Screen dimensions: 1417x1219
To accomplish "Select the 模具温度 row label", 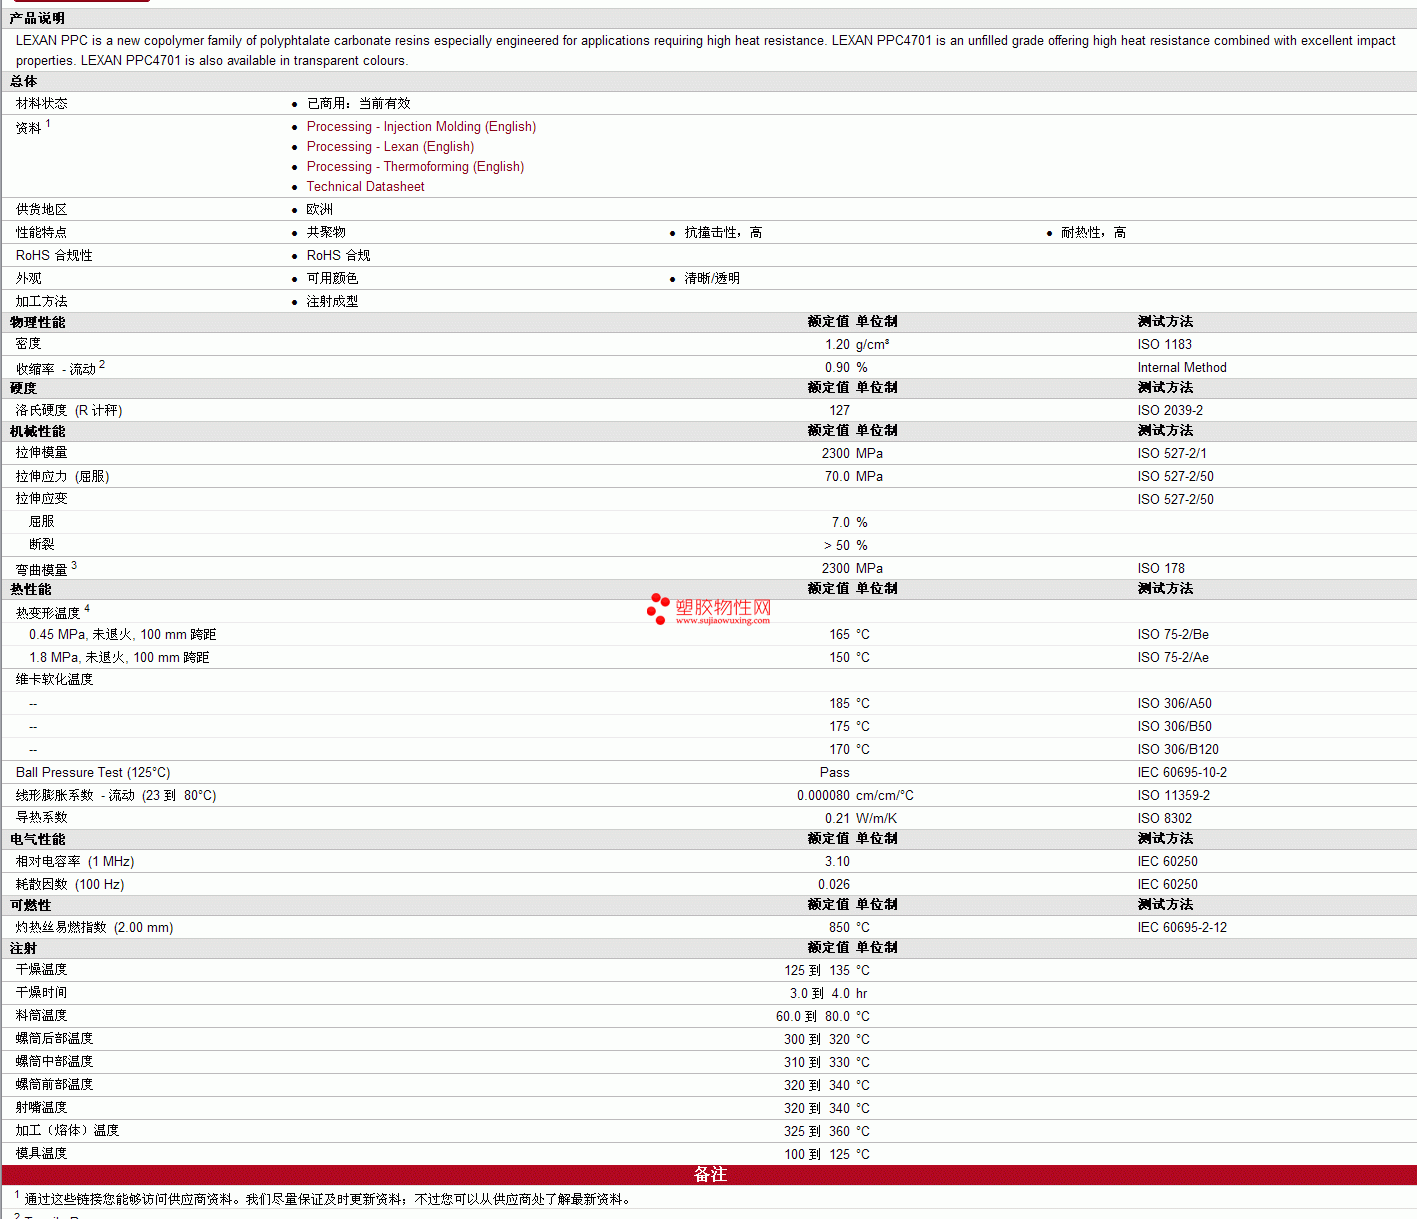I will [x=42, y=1154].
